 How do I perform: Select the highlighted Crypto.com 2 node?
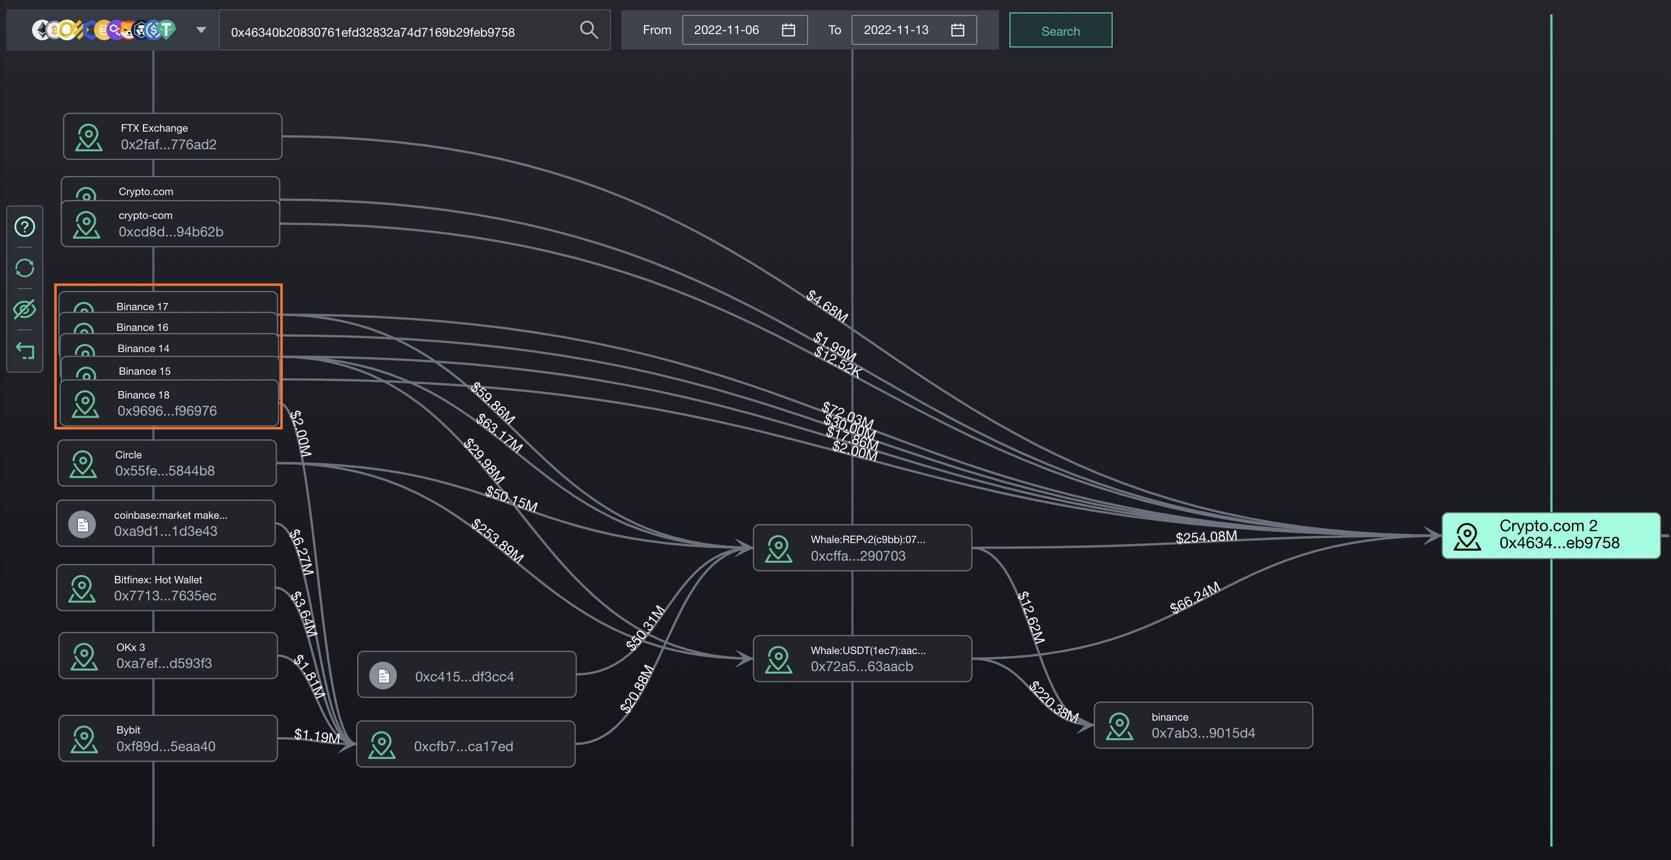[1551, 535]
